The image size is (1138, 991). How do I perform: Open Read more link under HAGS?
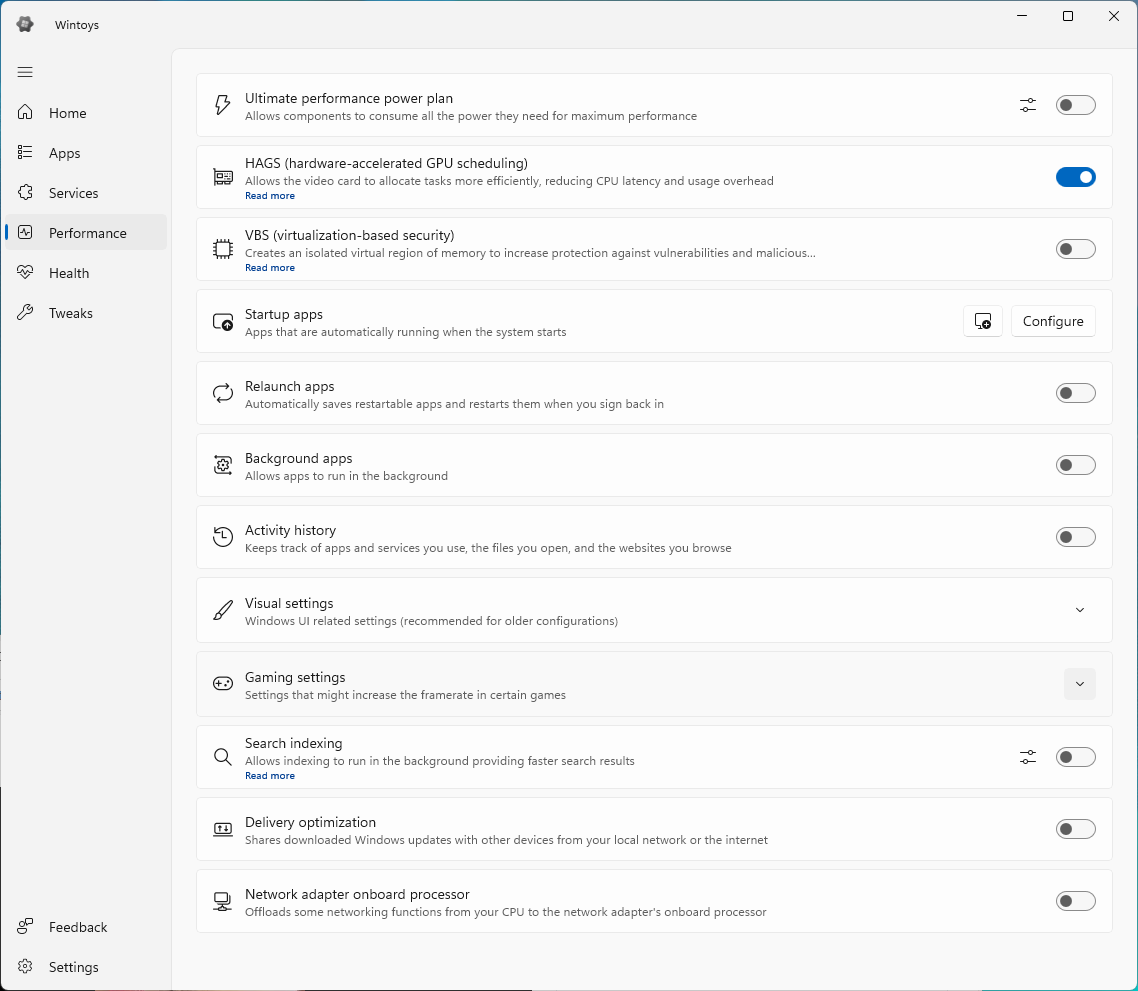270,196
